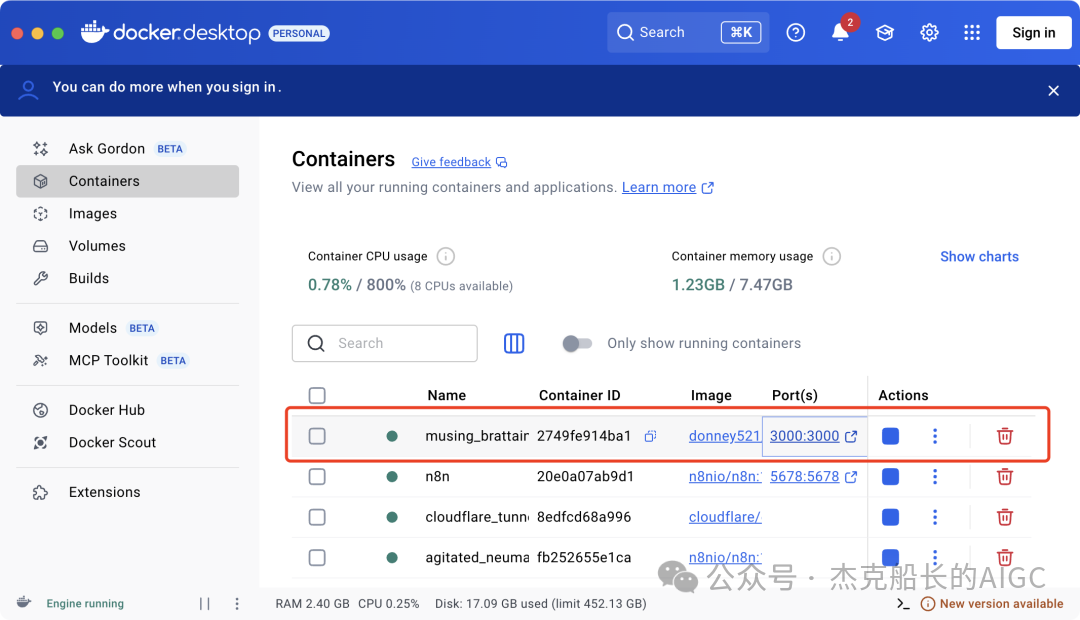Open more actions for n8n container
The height and width of the screenshot is (620, 1080).
click(935, 477)
